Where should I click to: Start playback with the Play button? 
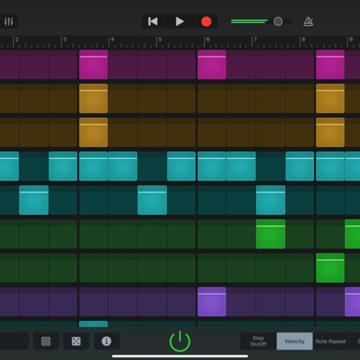tap(180, 22)
